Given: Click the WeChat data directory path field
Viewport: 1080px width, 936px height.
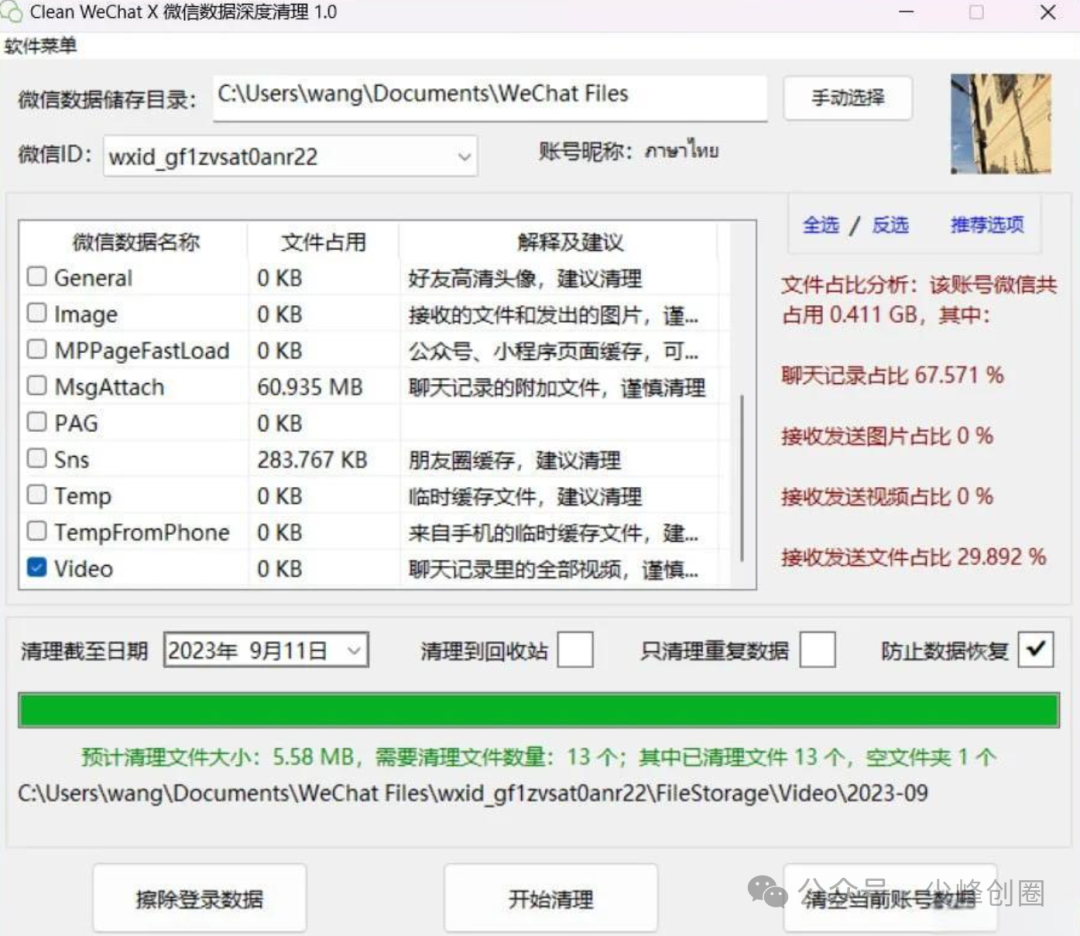Looking at the screenshot, I should [x=490, y=98].
